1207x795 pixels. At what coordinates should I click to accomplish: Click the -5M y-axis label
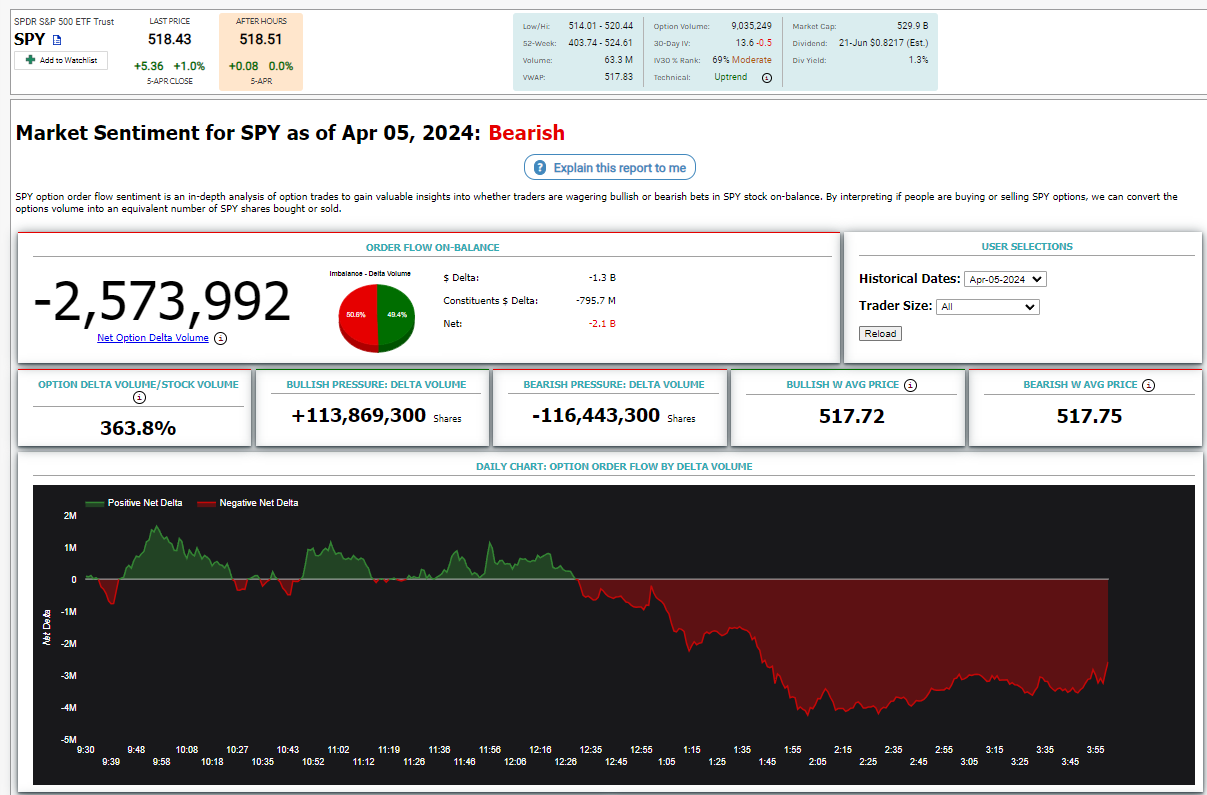[69, 739]
